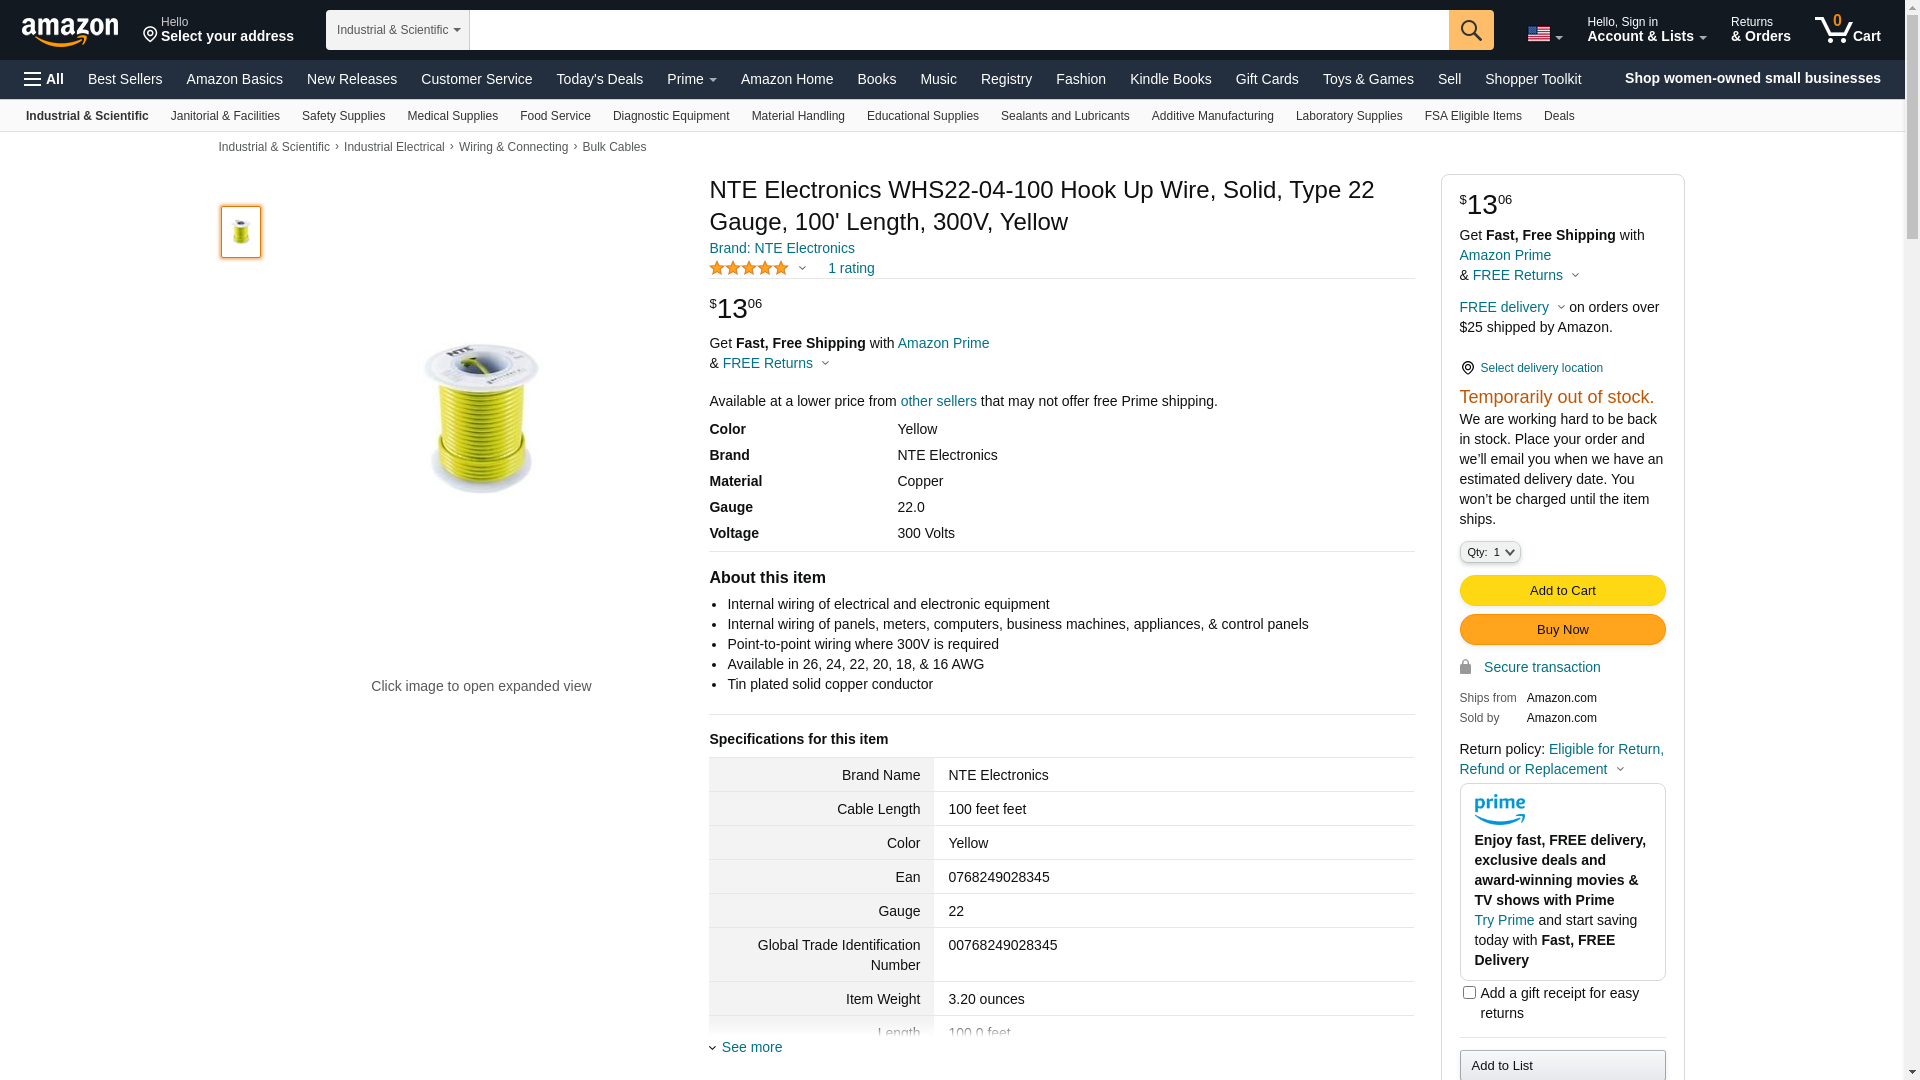Click the Select delivery location pin

1467,368
